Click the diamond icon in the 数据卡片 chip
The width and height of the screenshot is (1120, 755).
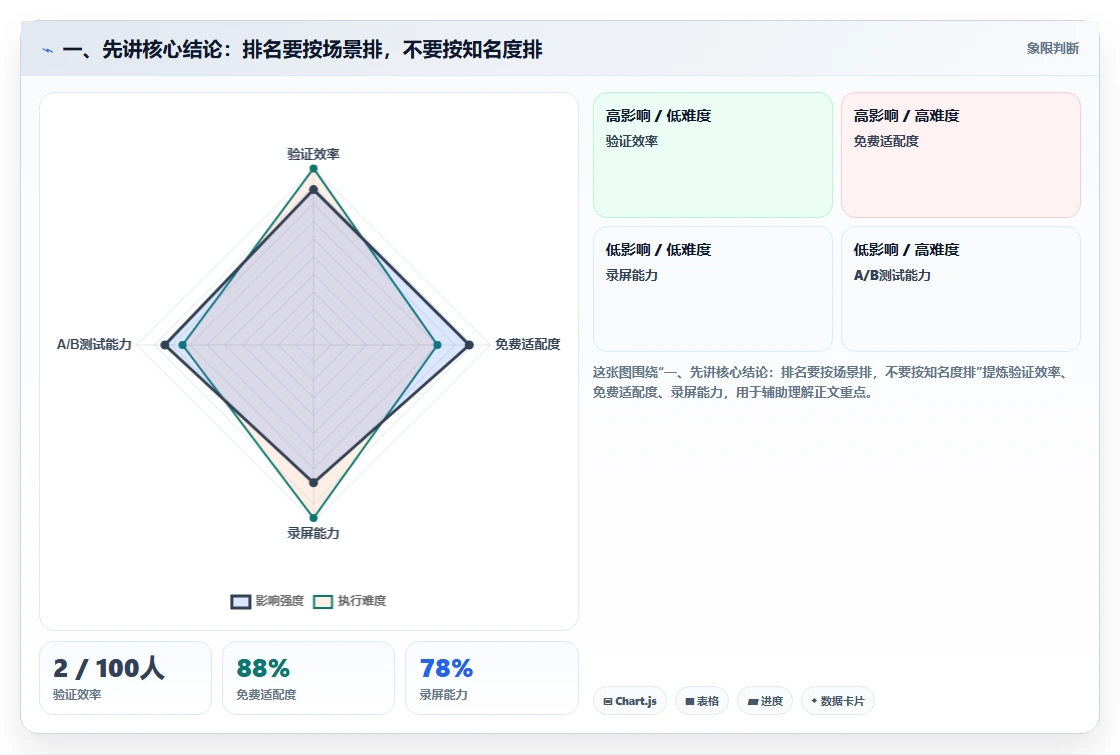click(x=814, y=701)
